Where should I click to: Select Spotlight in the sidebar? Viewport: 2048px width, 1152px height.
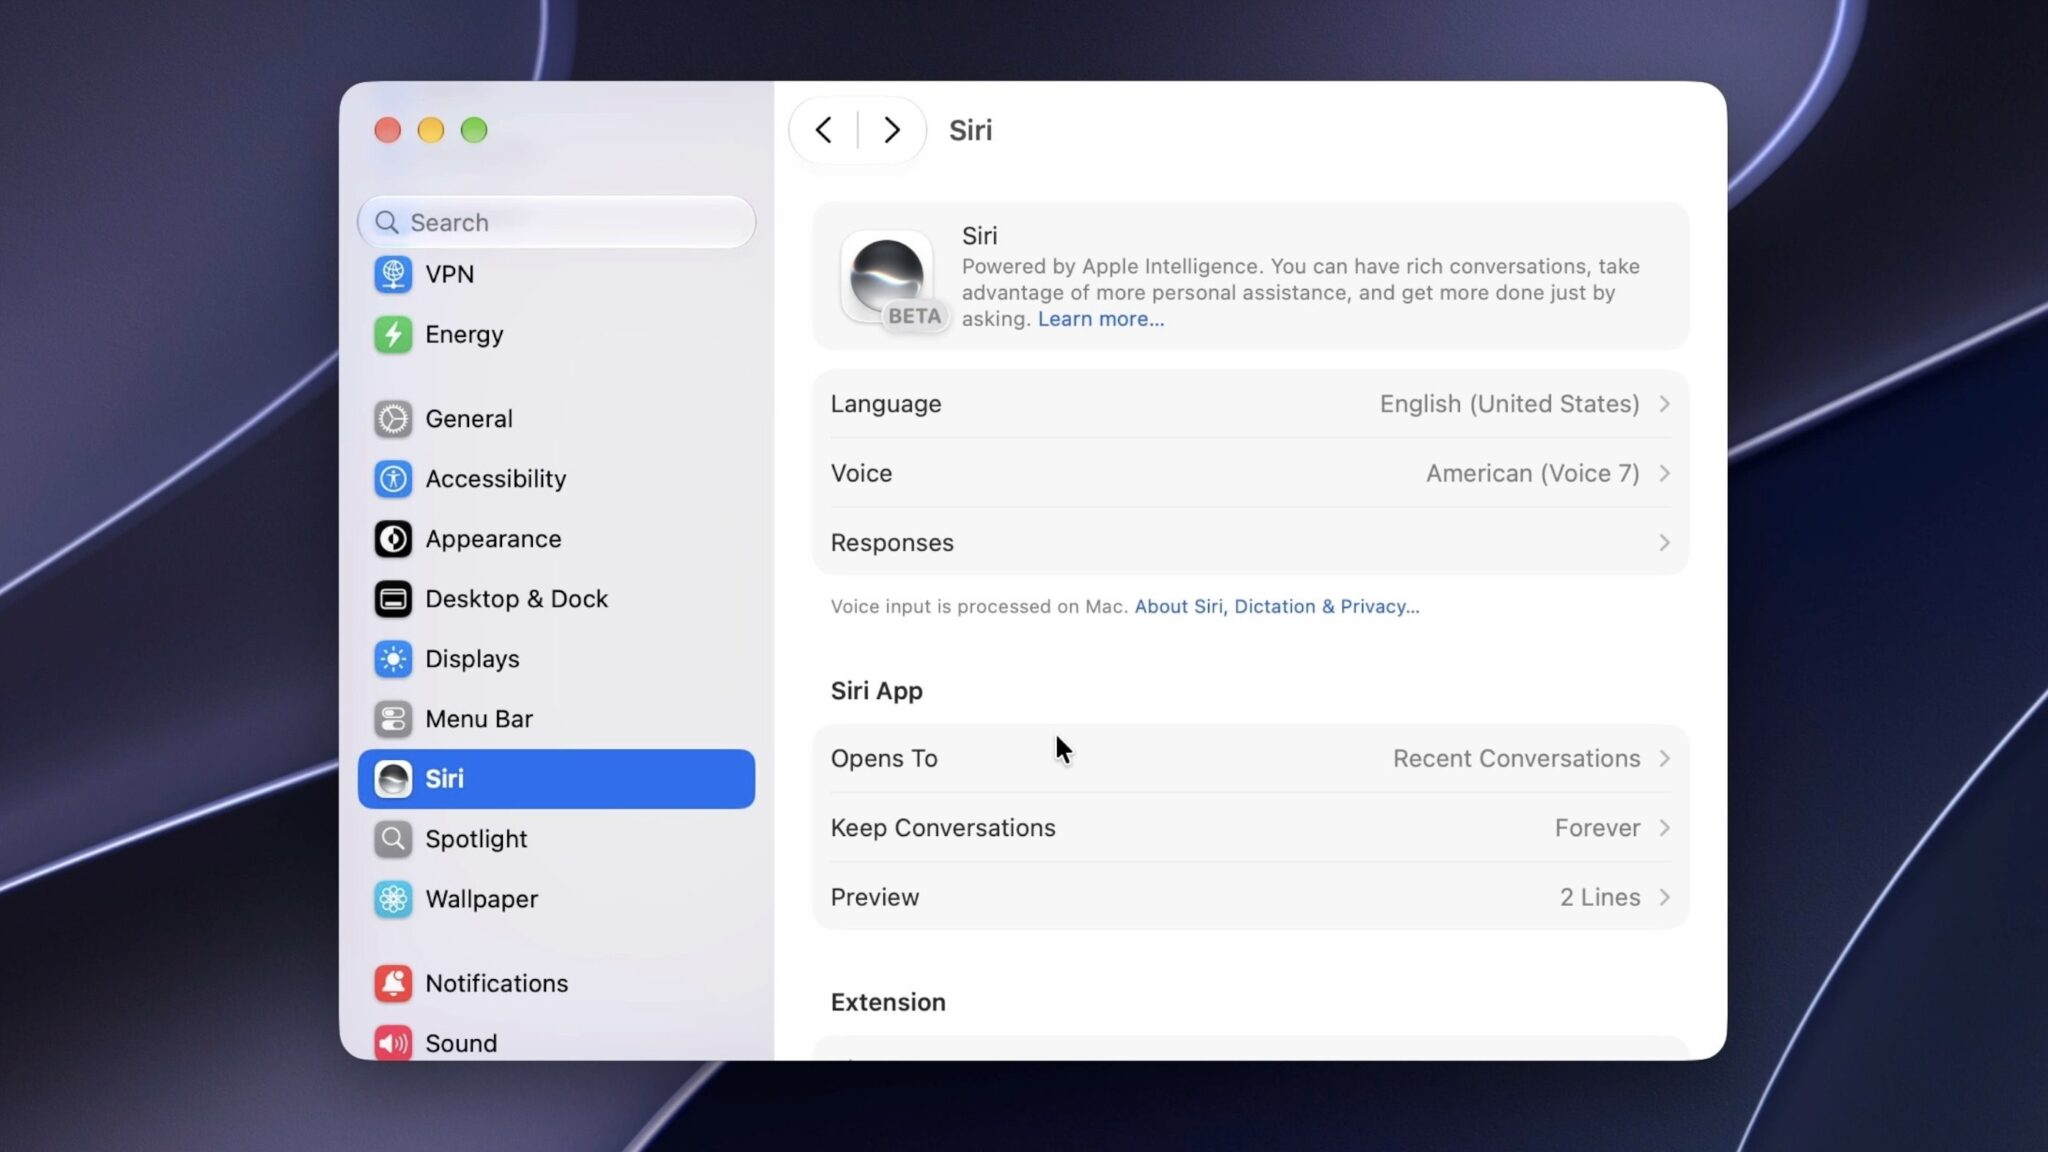point(556,839)
